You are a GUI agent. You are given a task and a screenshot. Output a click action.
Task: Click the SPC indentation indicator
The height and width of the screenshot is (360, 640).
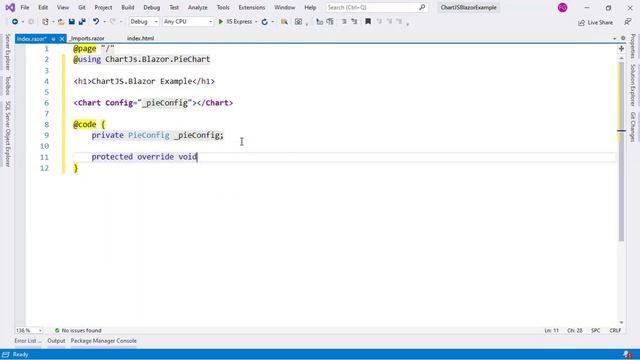point(596,330)
